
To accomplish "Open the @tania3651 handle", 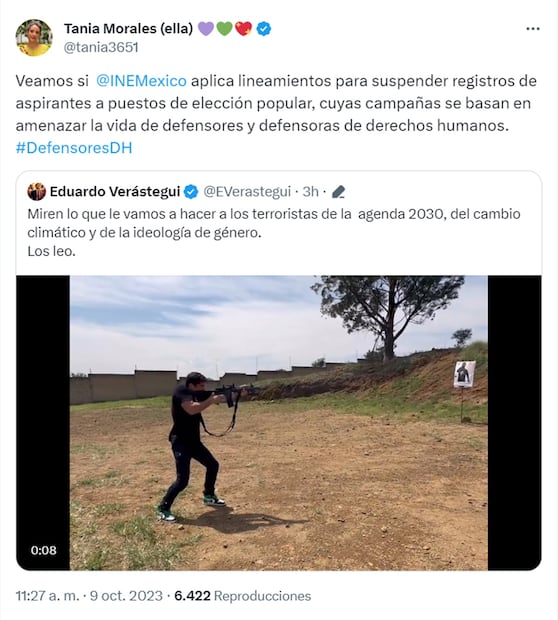I will (x=101, y=47).
